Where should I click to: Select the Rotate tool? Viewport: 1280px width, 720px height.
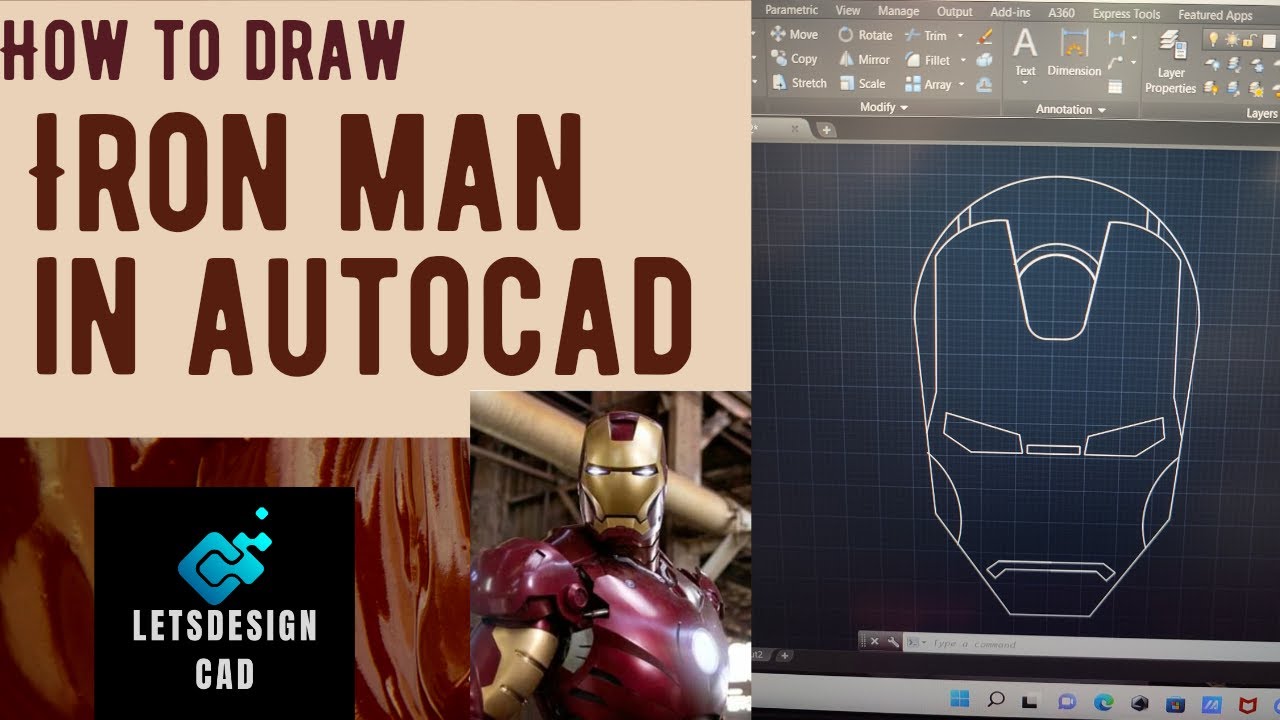pyautogui.click(x=865, y=35)
